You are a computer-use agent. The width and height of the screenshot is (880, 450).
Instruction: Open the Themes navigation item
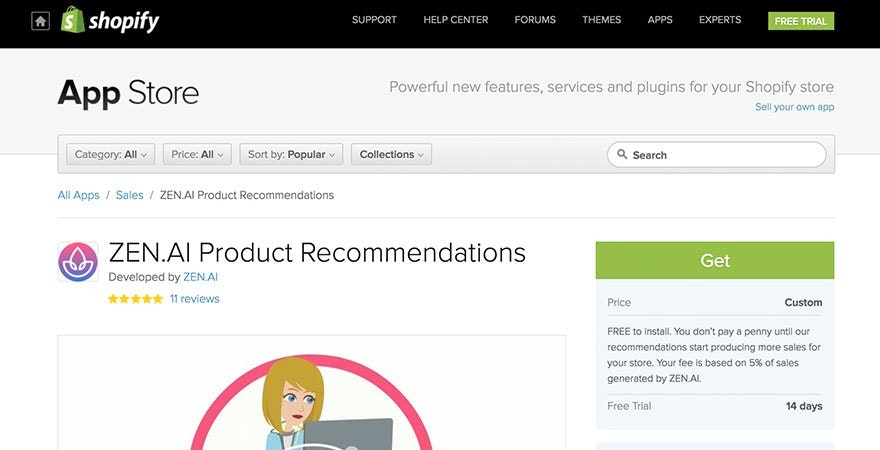601,20
